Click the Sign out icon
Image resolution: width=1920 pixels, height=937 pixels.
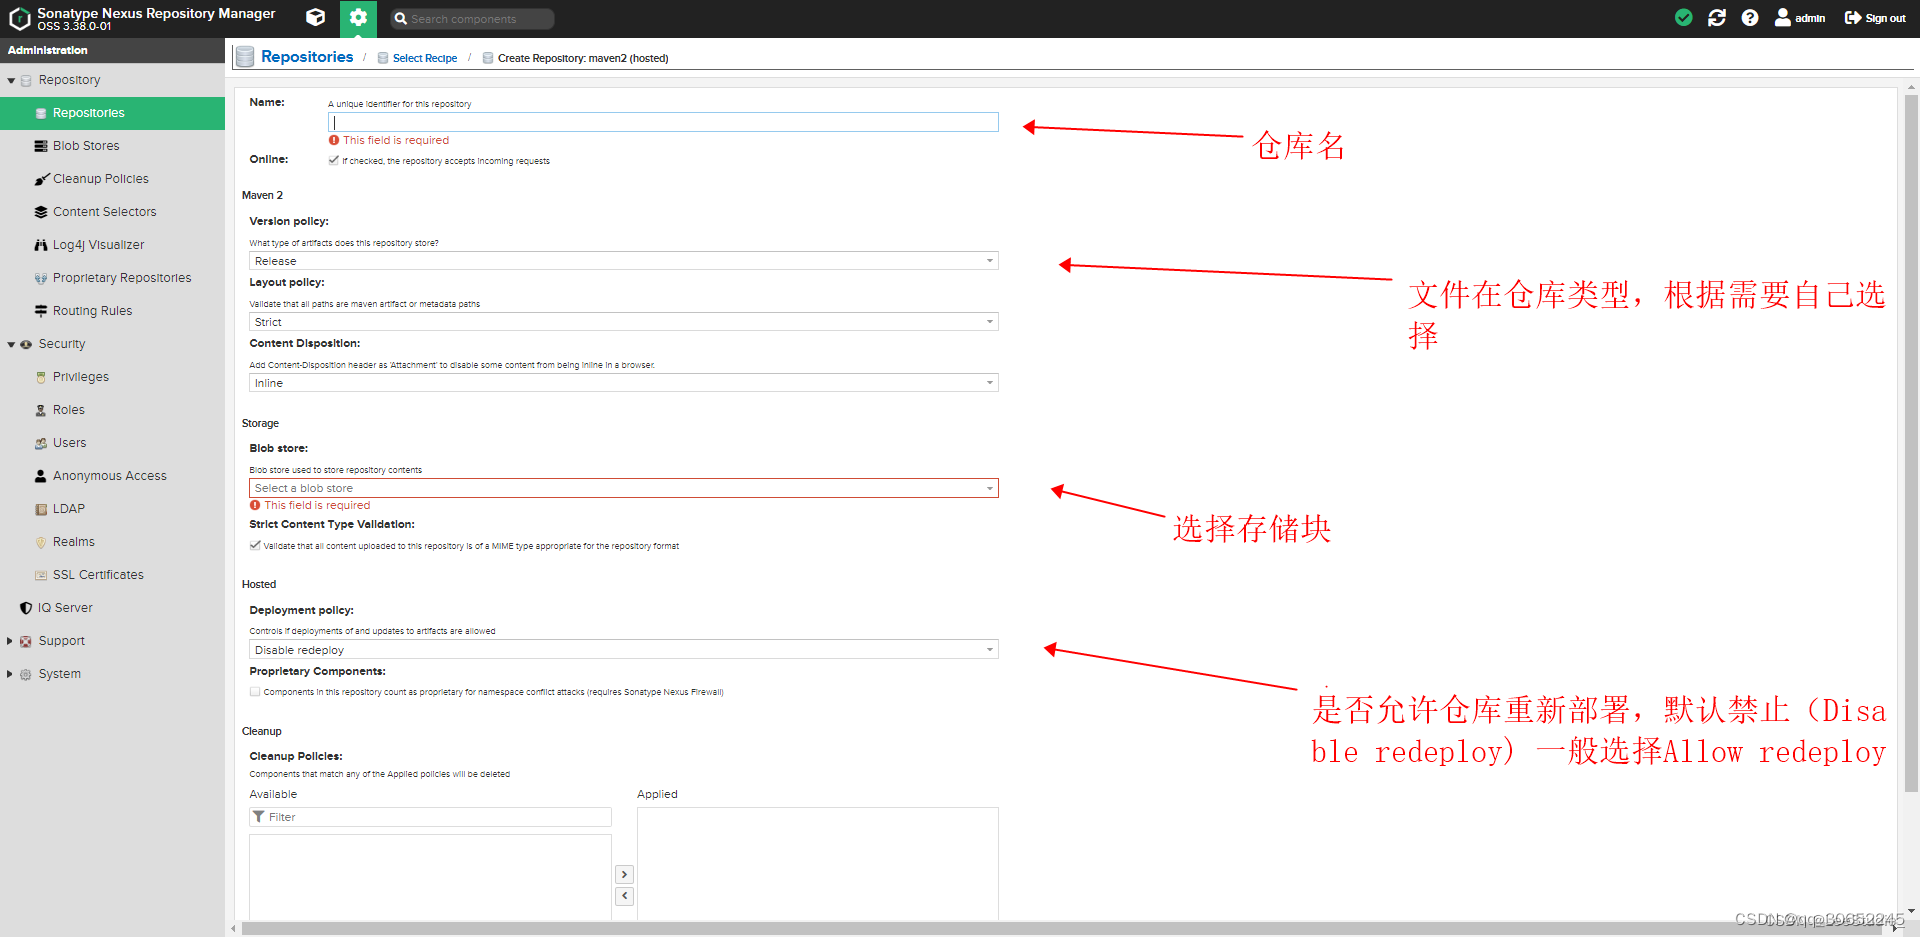1853,18
